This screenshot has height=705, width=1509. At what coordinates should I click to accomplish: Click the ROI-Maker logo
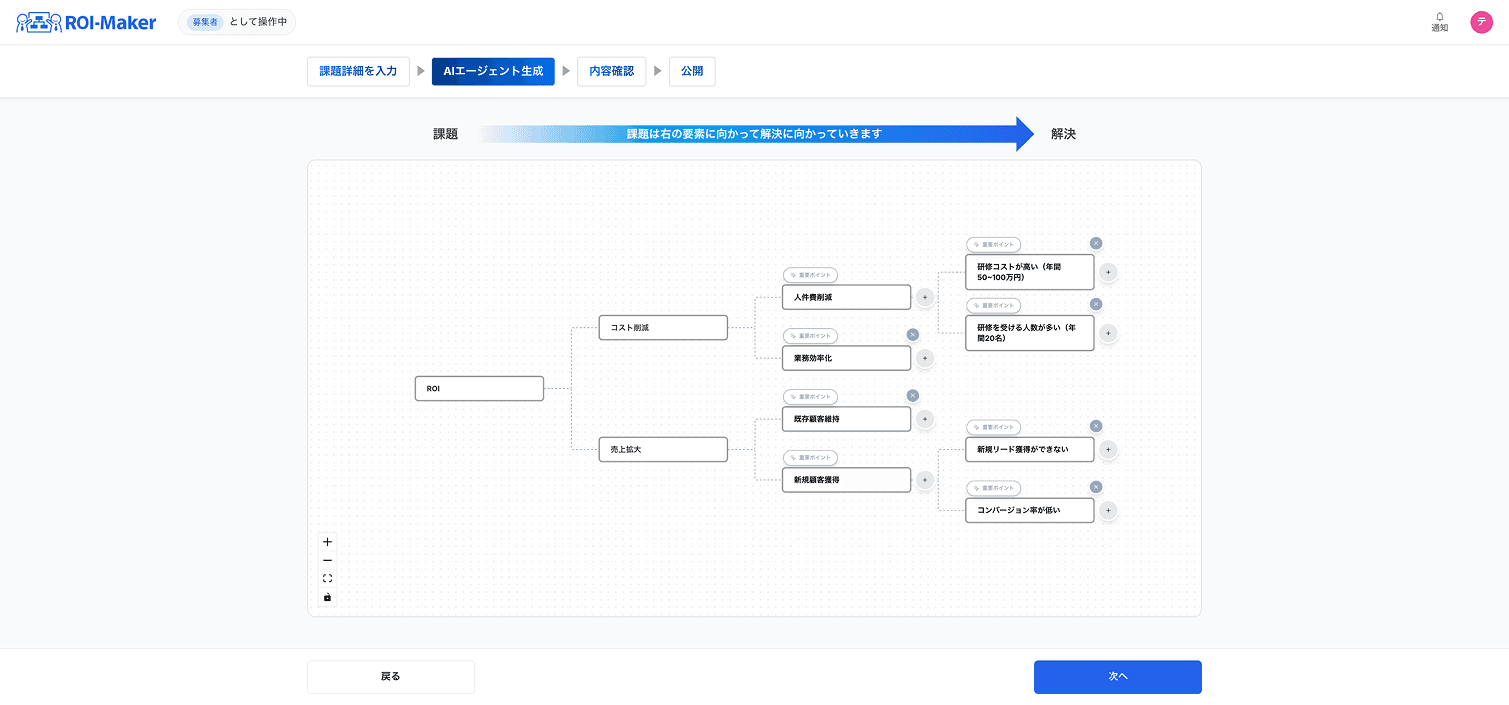coord(87,22)
